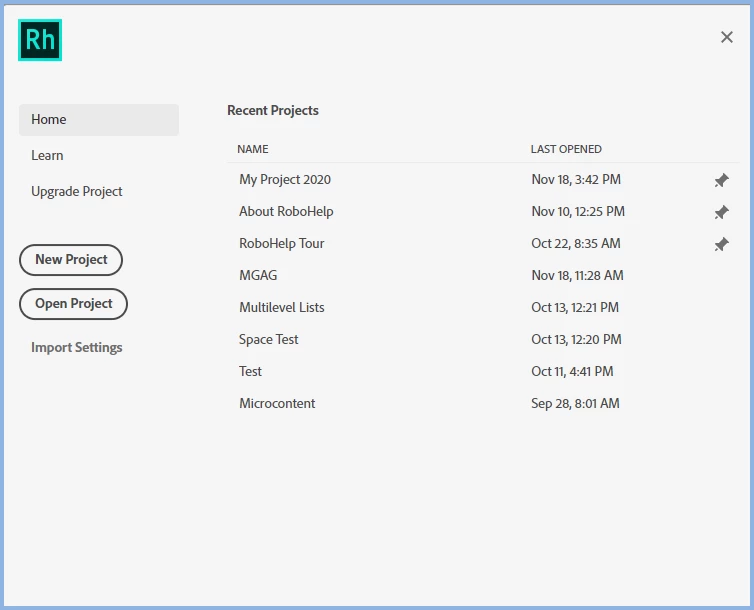Unpin the My Project 2020 project

coord(721,180)
